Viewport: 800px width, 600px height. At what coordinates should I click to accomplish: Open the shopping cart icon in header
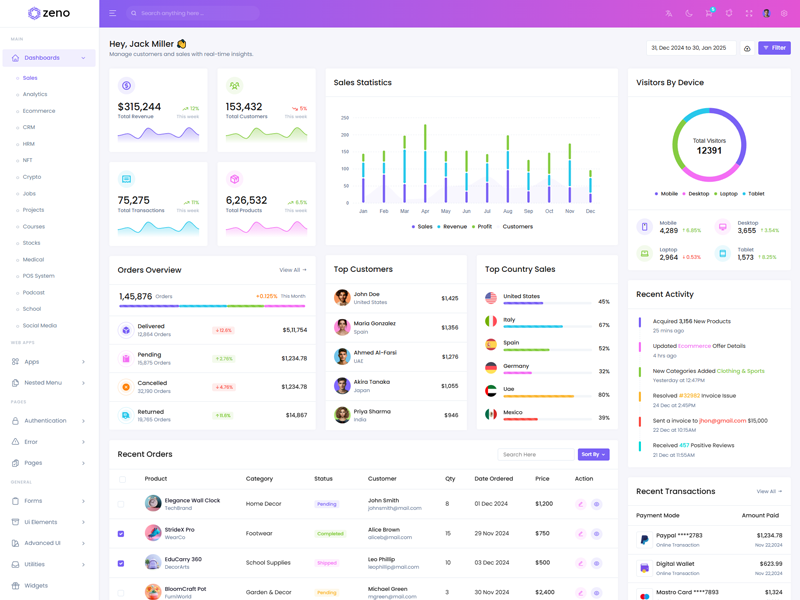coord(708,13)
